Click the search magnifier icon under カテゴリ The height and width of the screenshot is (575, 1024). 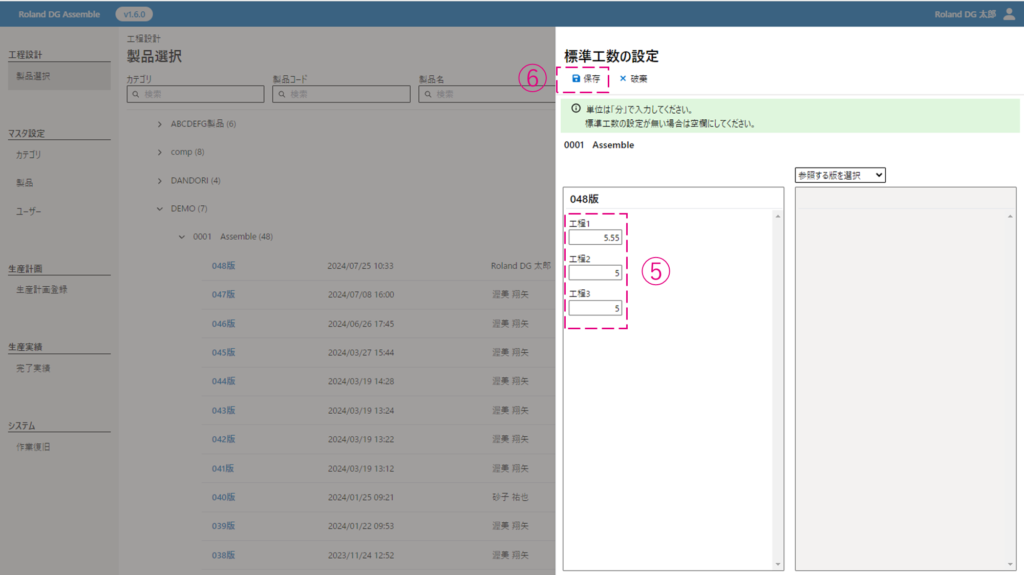pyautogui.click(x=135, y=94)
